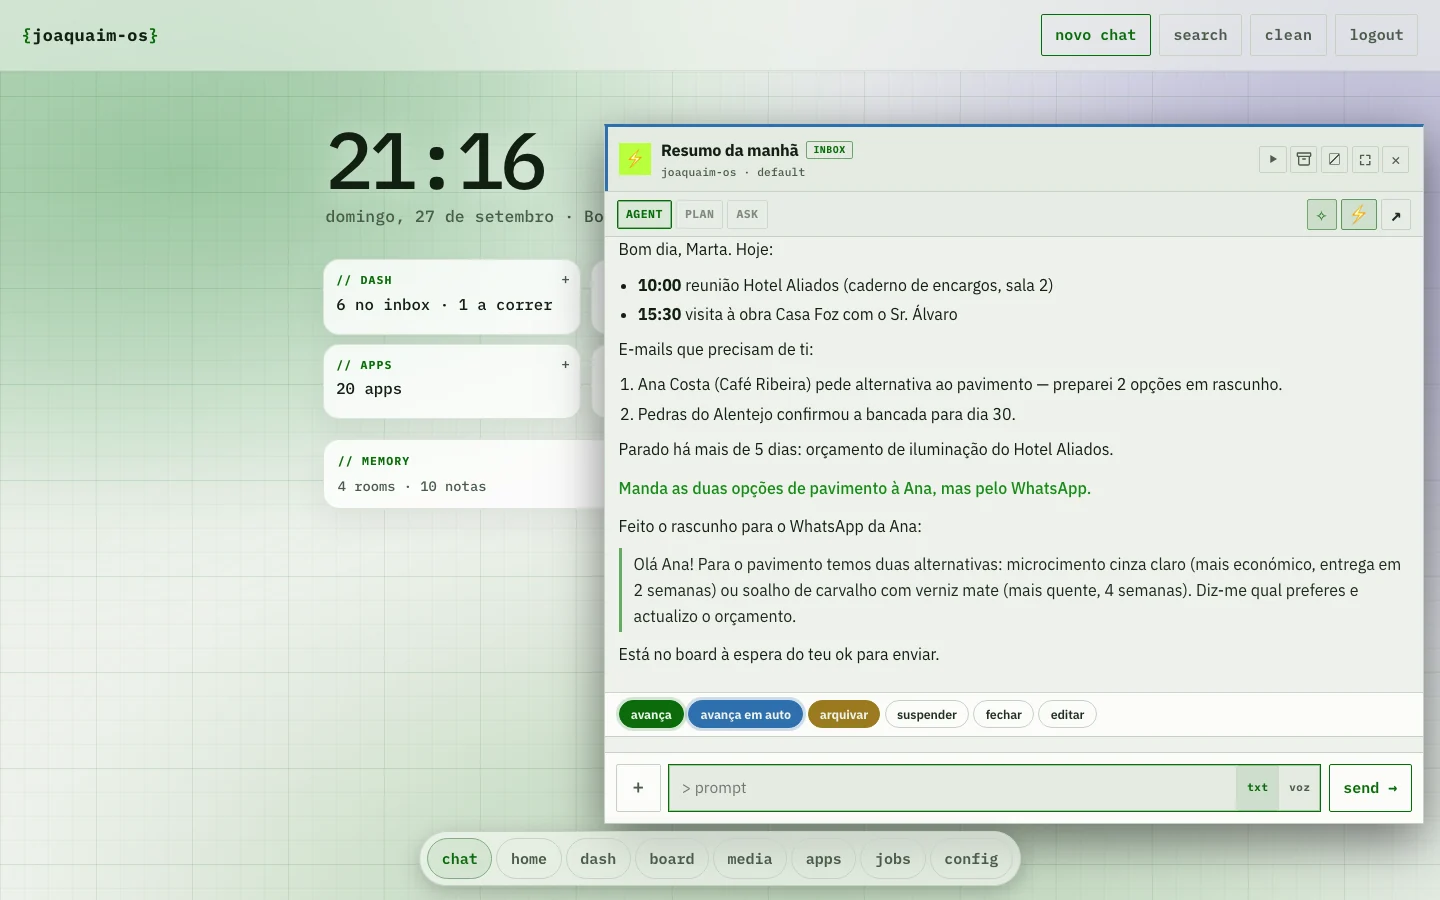Open media from the bottom dock

pos(750,859)
